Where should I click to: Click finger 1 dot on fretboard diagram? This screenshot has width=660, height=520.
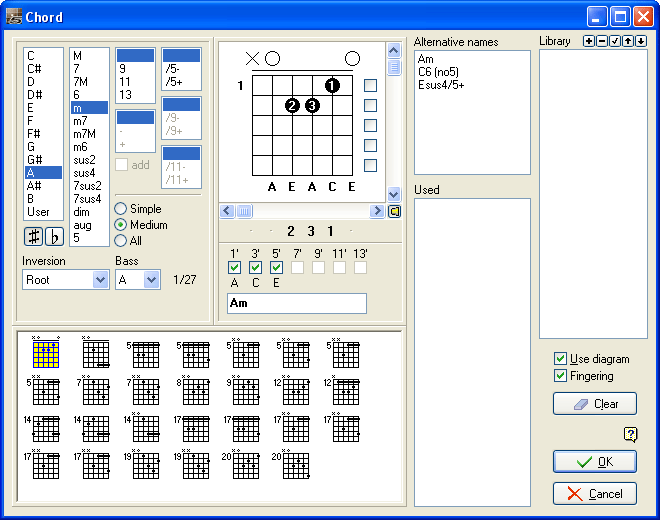point(332,85)
